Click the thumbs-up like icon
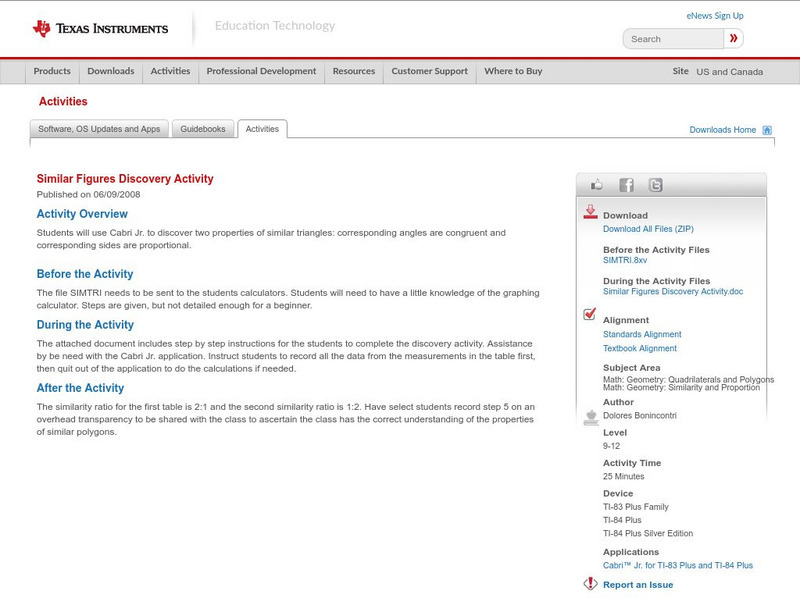800x598 pixels. pos(596,185)
